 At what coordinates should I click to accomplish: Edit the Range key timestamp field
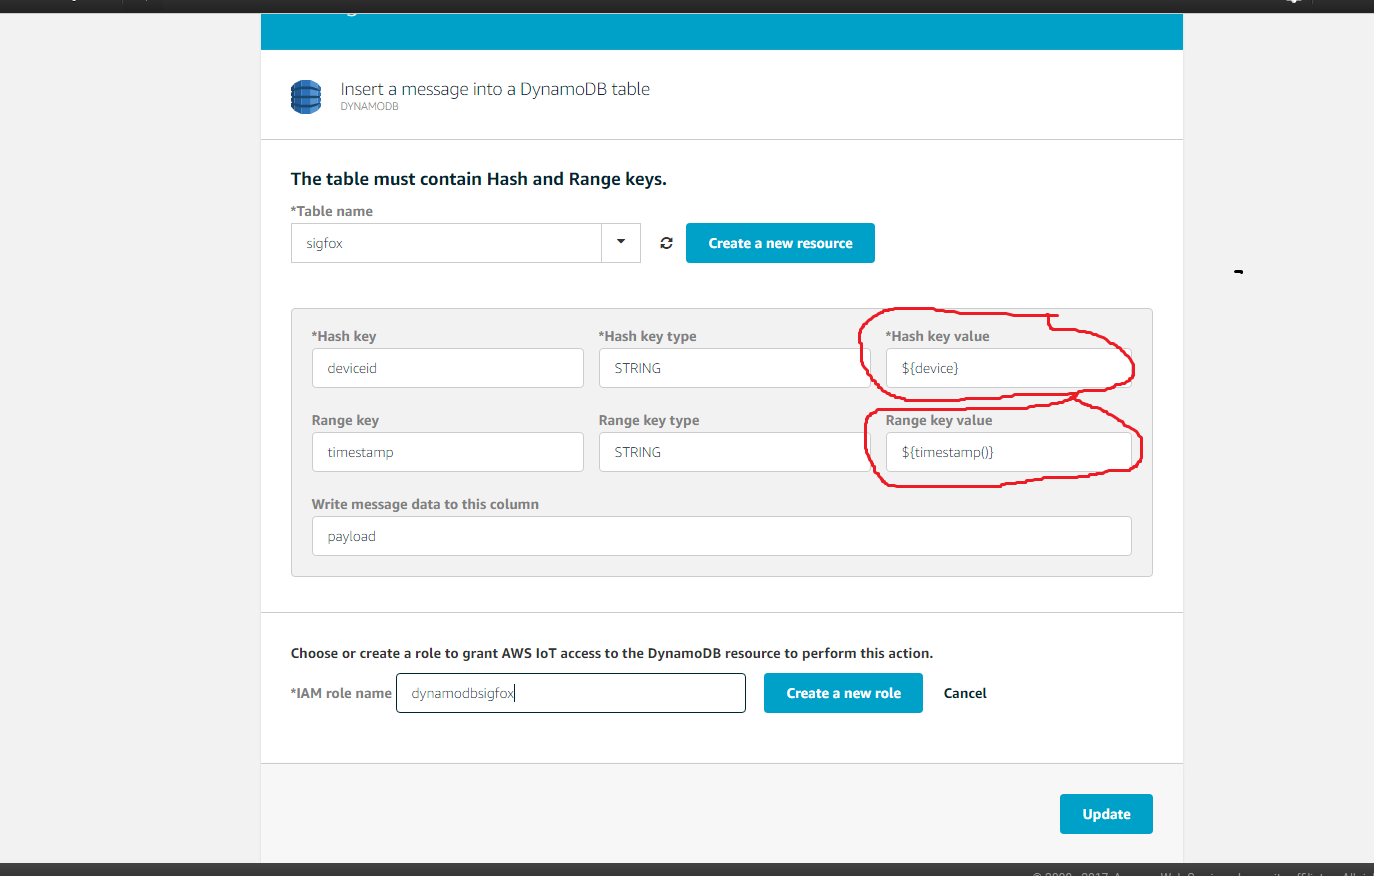(x=447, y=452)
